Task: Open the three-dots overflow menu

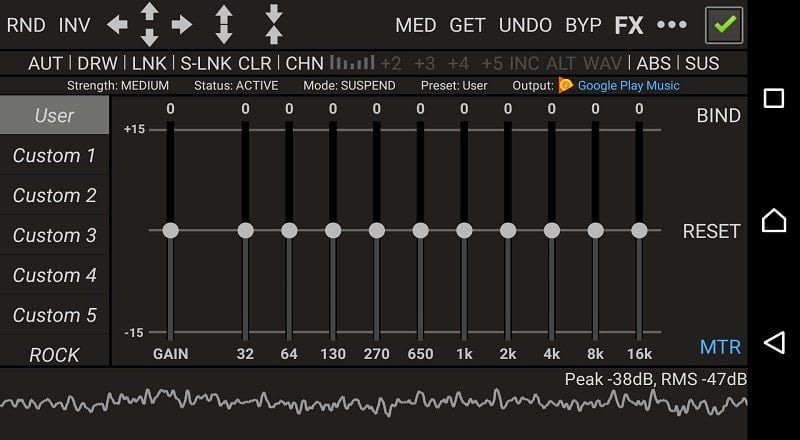Action: 671,25
